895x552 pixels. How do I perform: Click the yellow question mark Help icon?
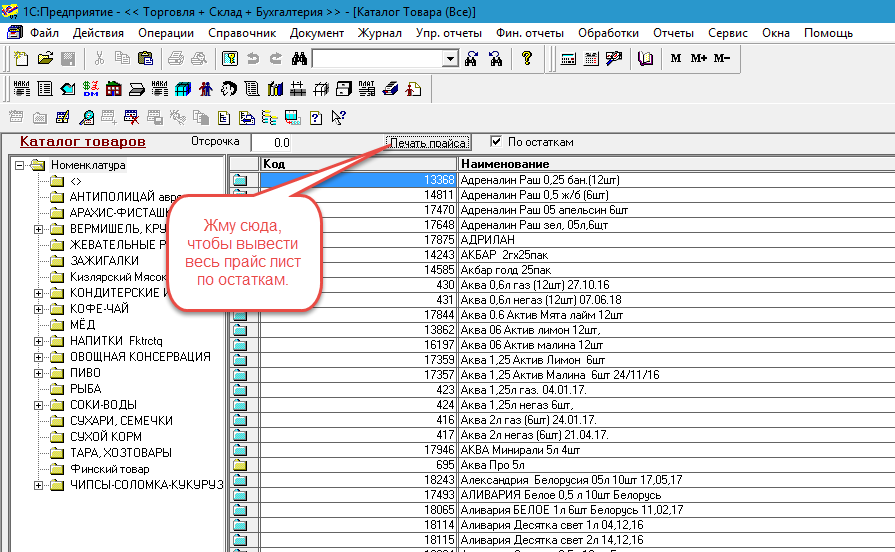527,58
